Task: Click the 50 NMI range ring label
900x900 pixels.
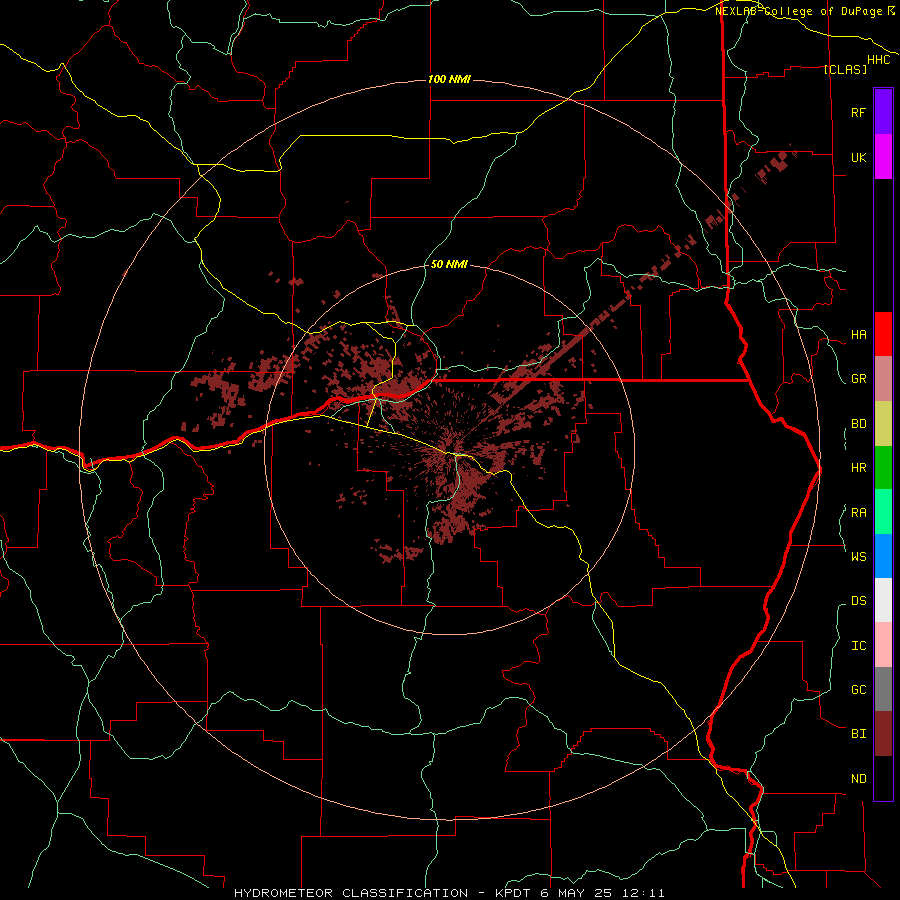Action: coord(449,265)
